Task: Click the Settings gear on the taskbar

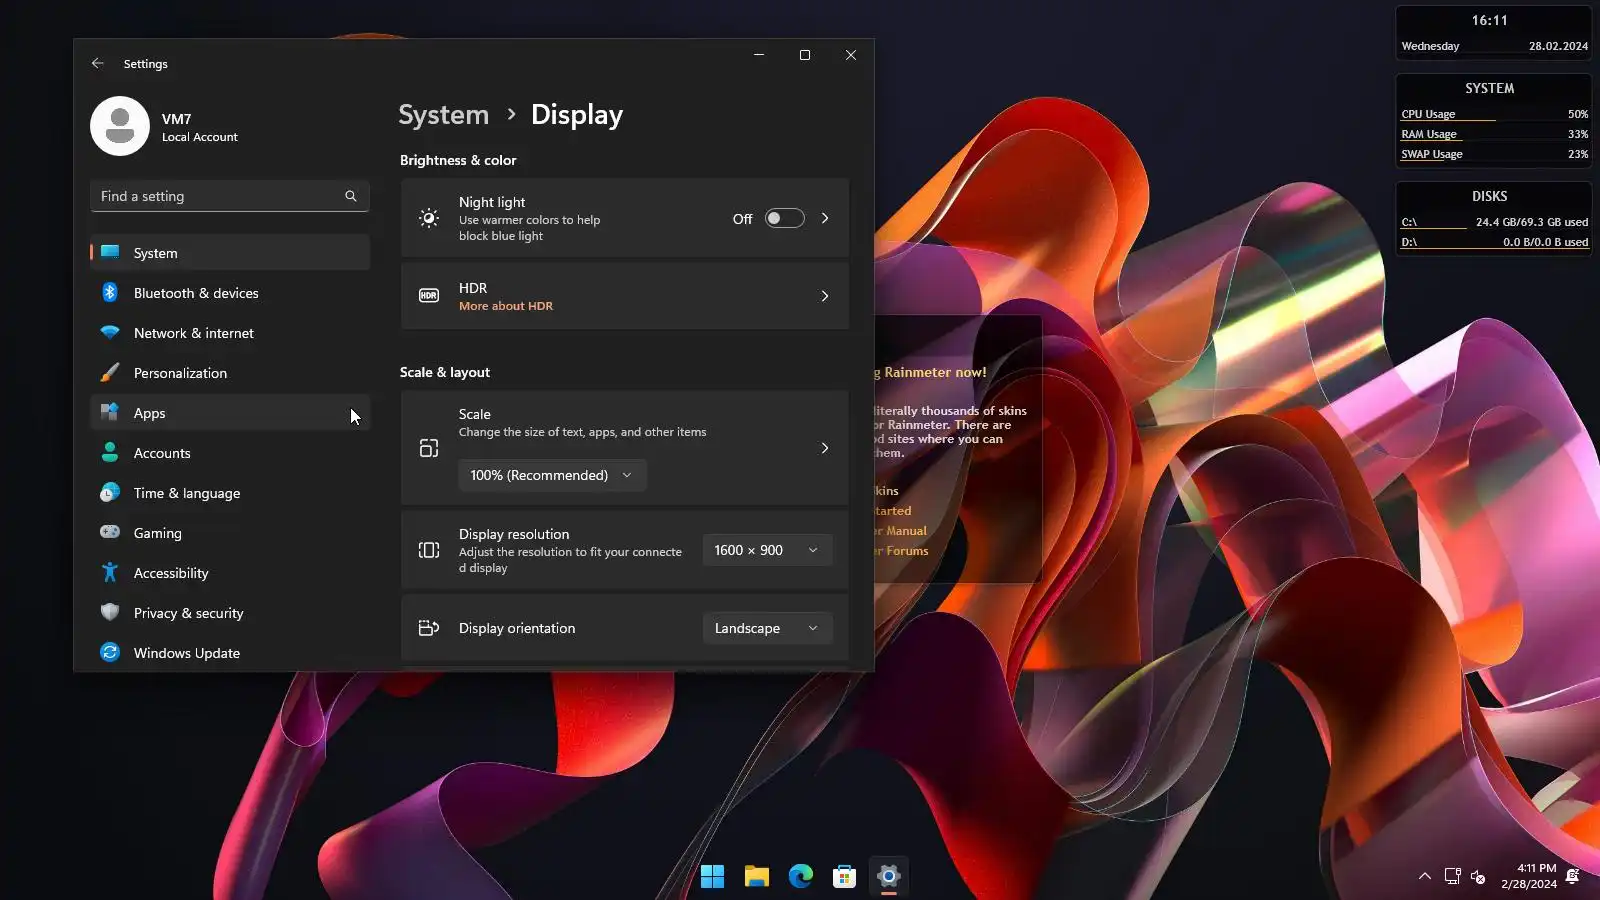Action: click(x=889, y=877)
